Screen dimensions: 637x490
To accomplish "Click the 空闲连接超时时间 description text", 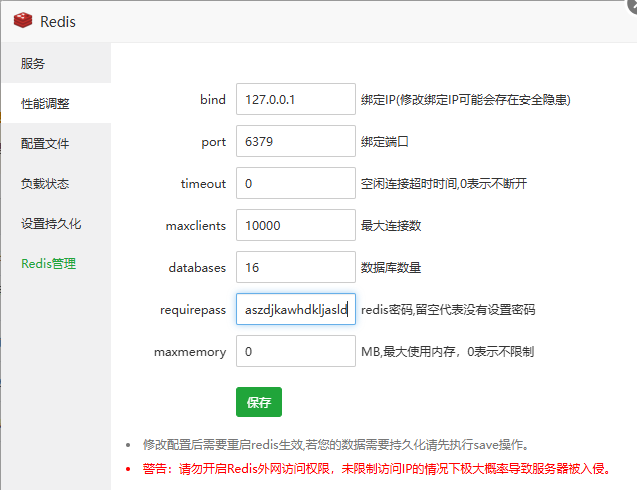I will [444, 184].
